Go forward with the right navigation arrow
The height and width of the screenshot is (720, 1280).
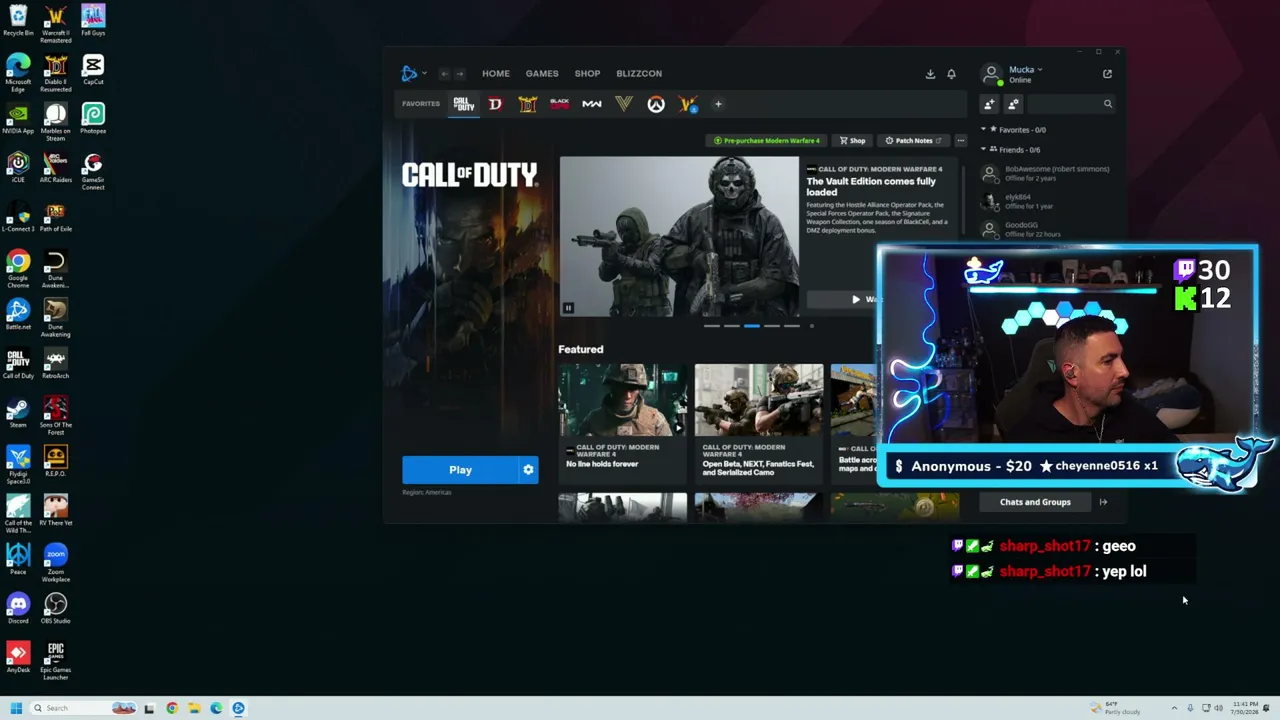[x=461, y=74]
